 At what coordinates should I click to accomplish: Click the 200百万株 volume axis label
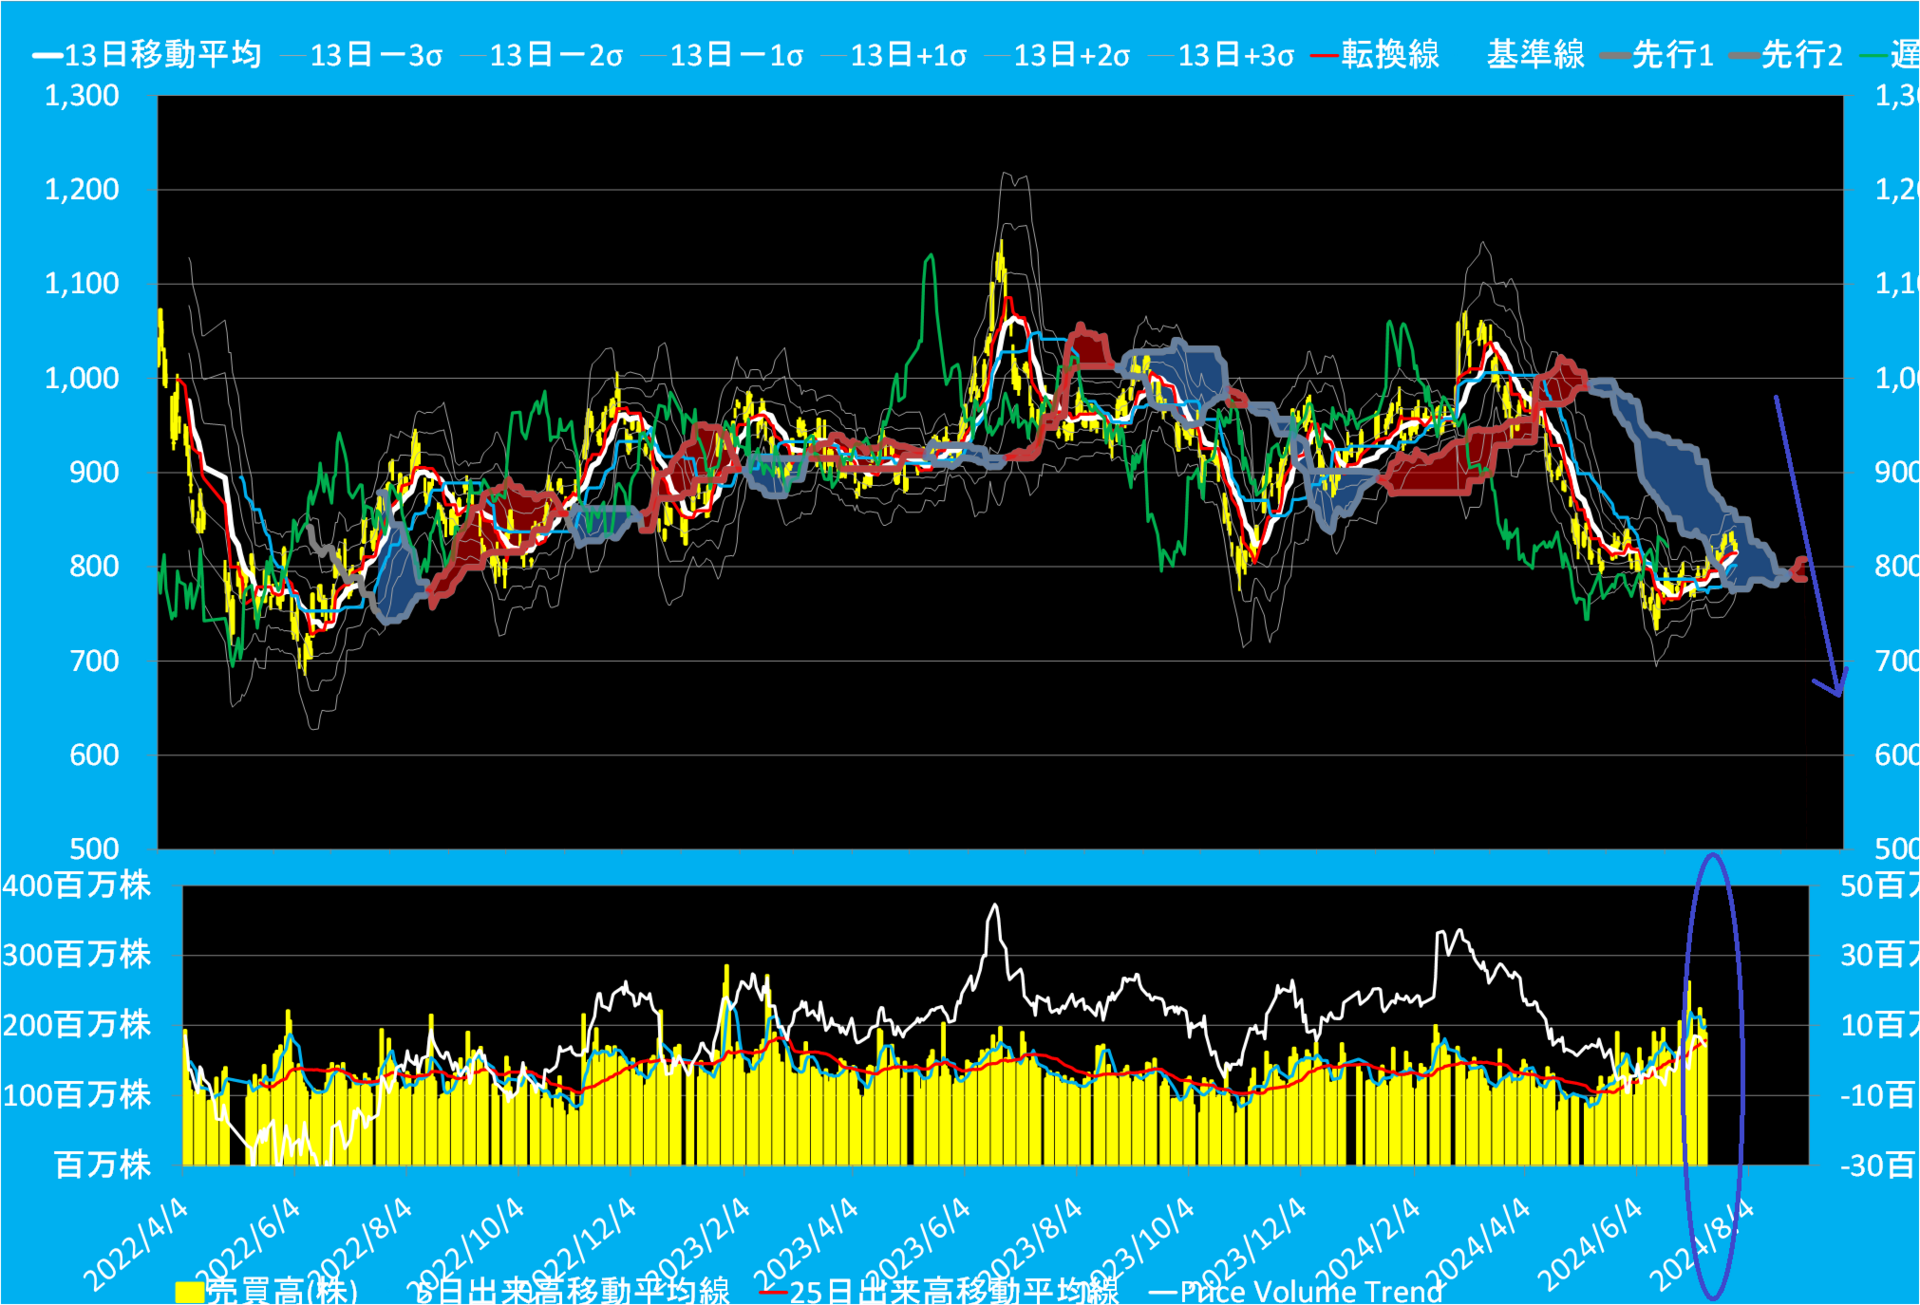[76, 1025]
